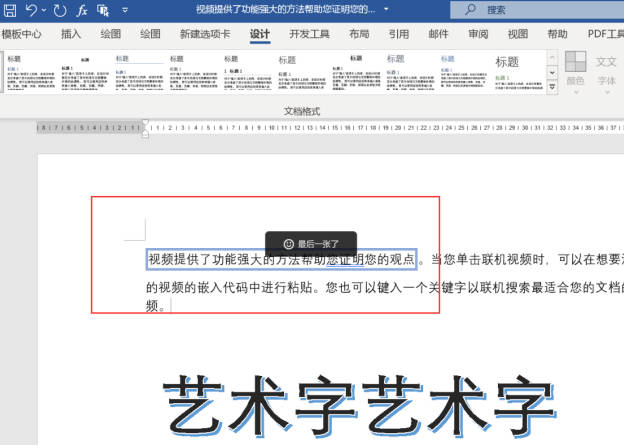Click the select objects icon next to fx
The height and width of the screenshot is (445, 624).
pyautogui.click(x=103, y=10)
